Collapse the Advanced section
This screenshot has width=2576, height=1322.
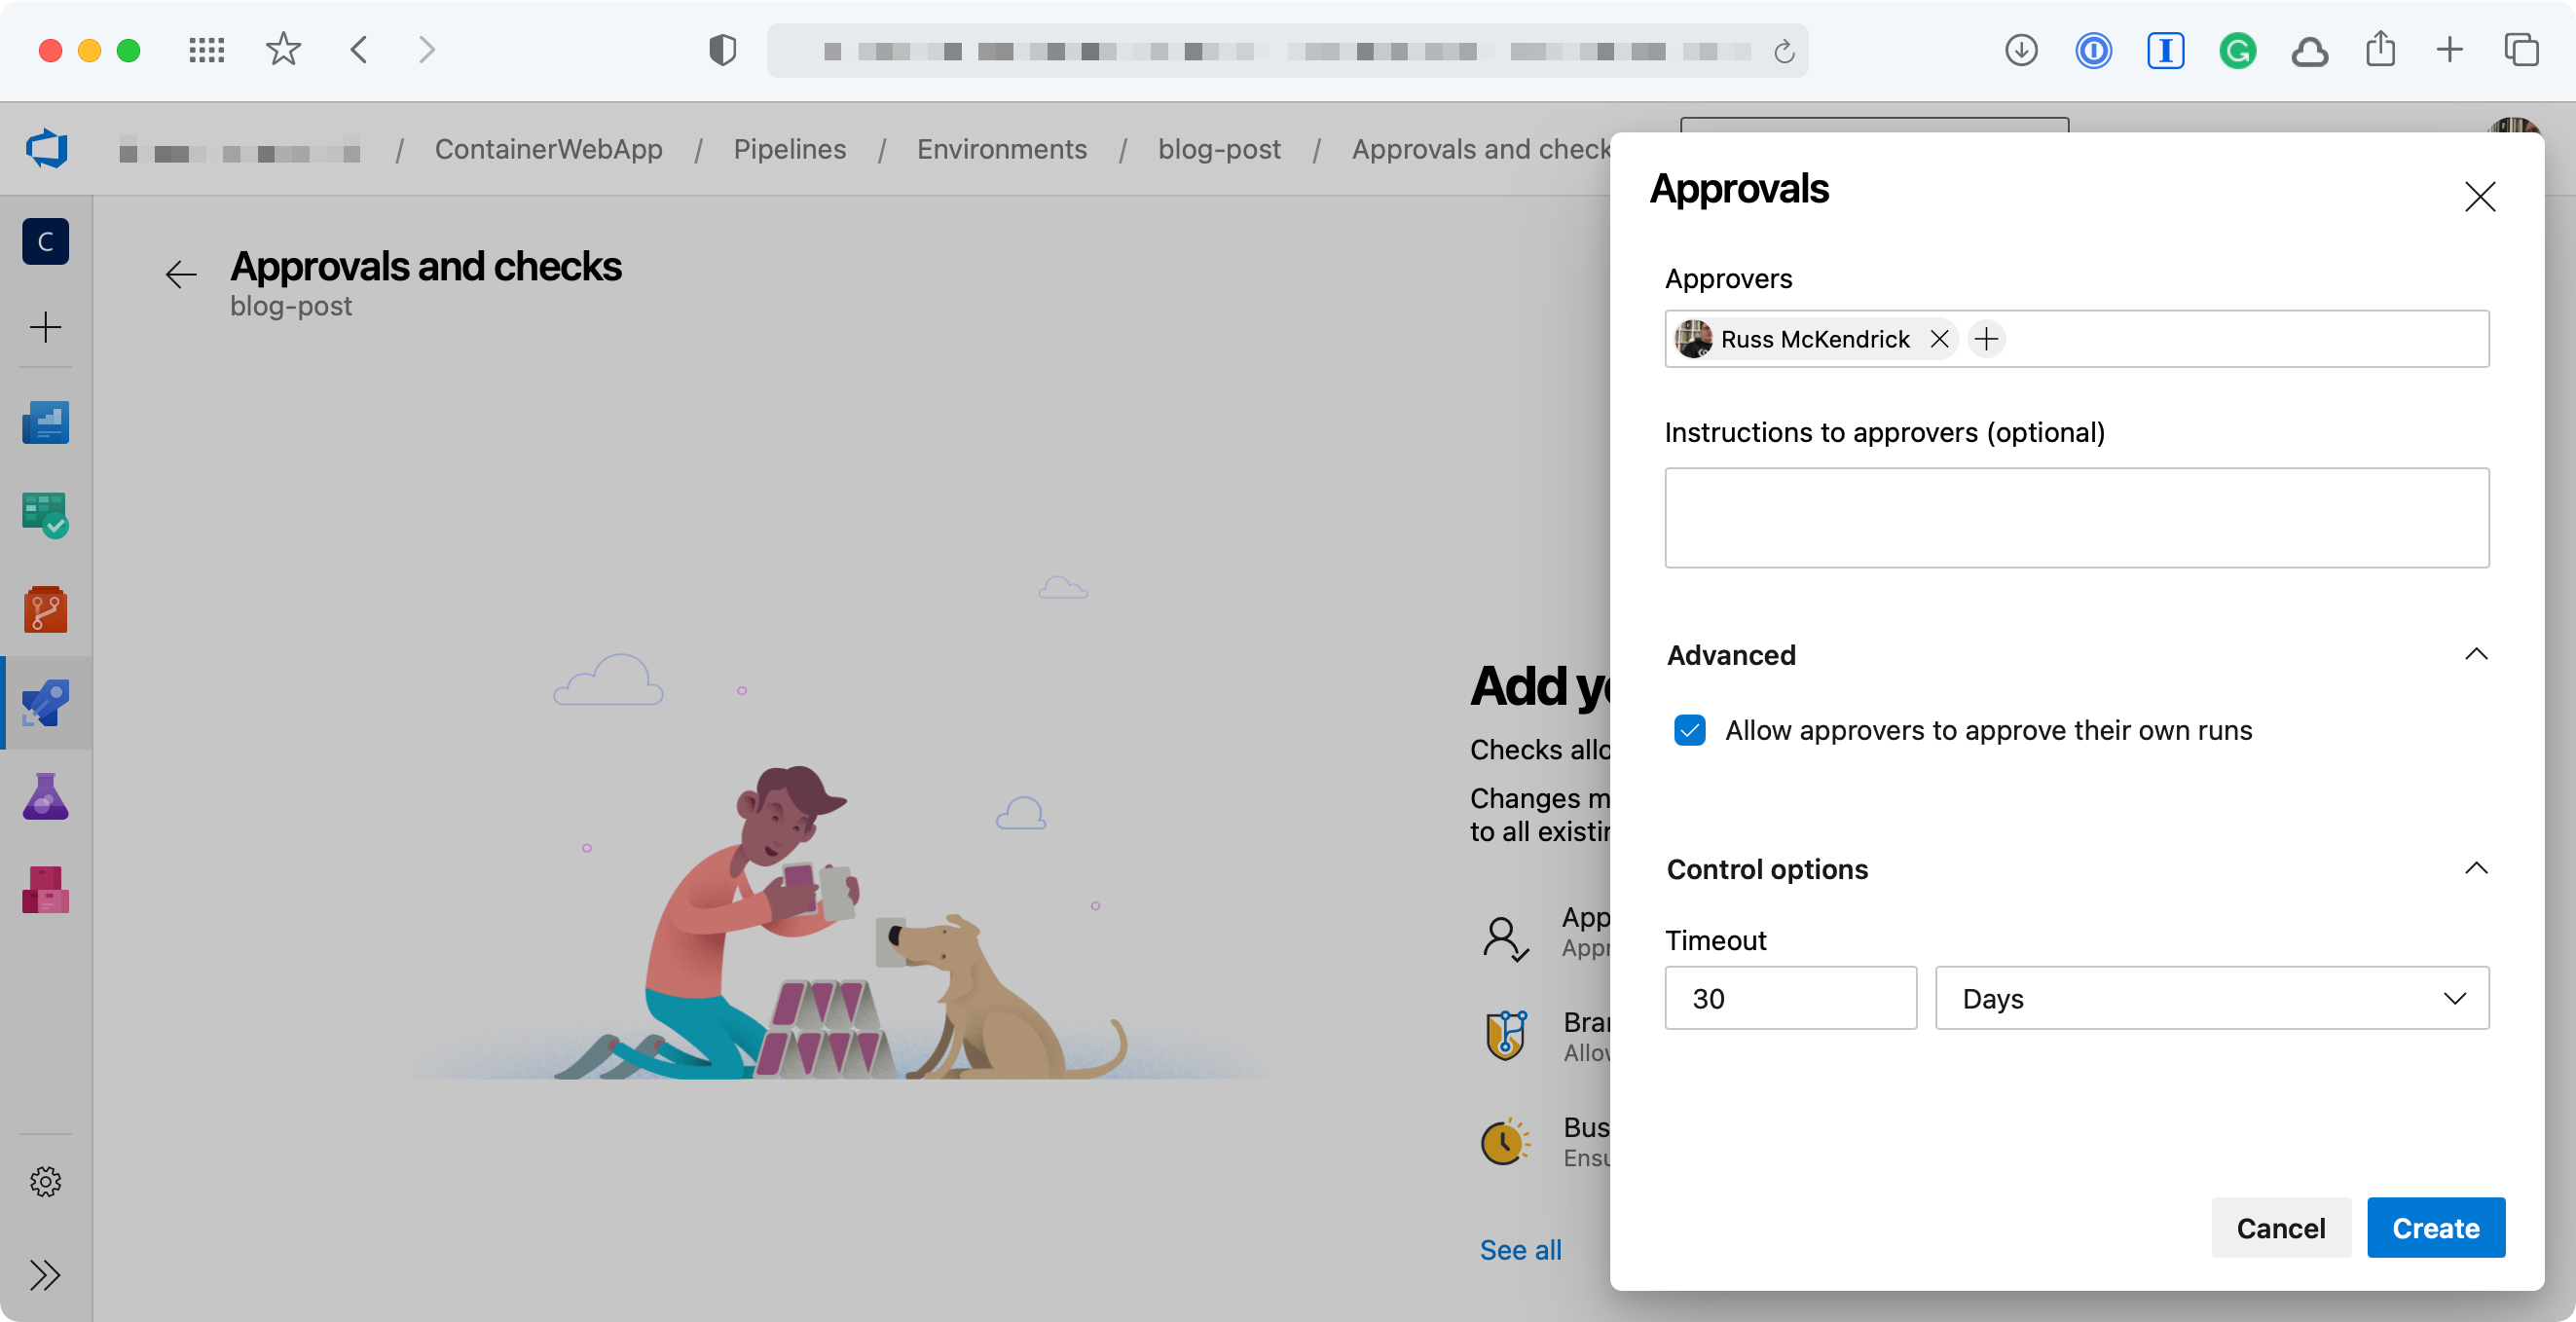[2475, 654]
